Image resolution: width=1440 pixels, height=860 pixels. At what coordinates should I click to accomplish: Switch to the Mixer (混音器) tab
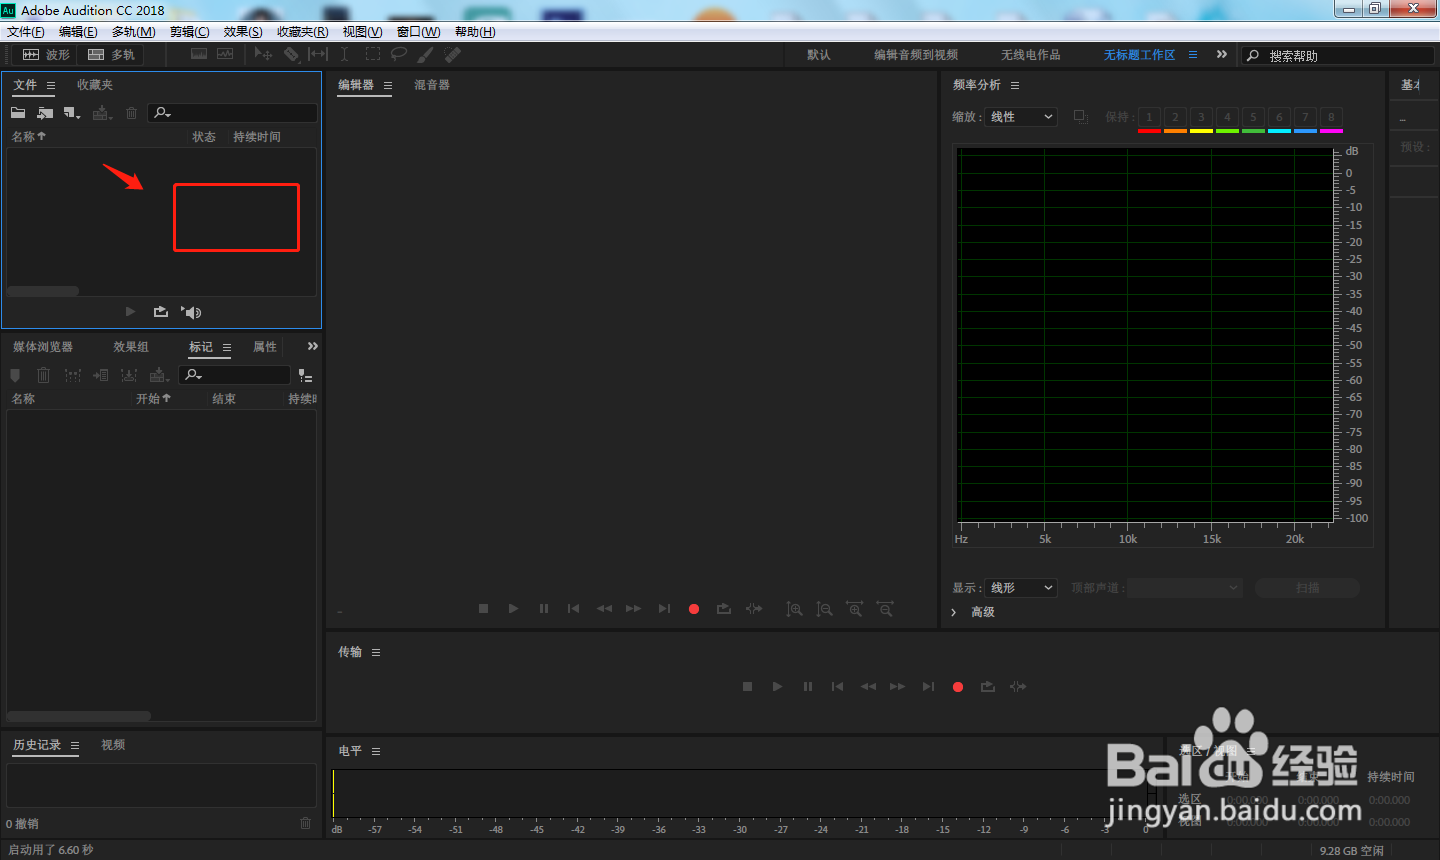[432, 85]
